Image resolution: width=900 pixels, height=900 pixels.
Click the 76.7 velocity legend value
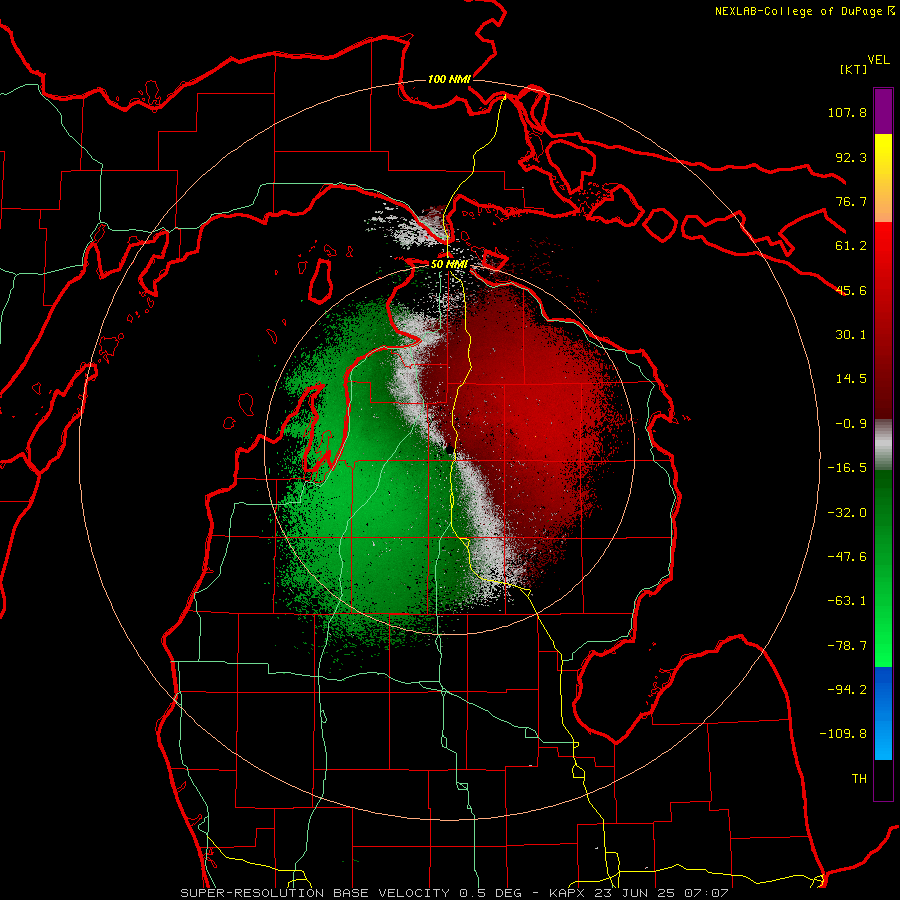pos(851,201)
